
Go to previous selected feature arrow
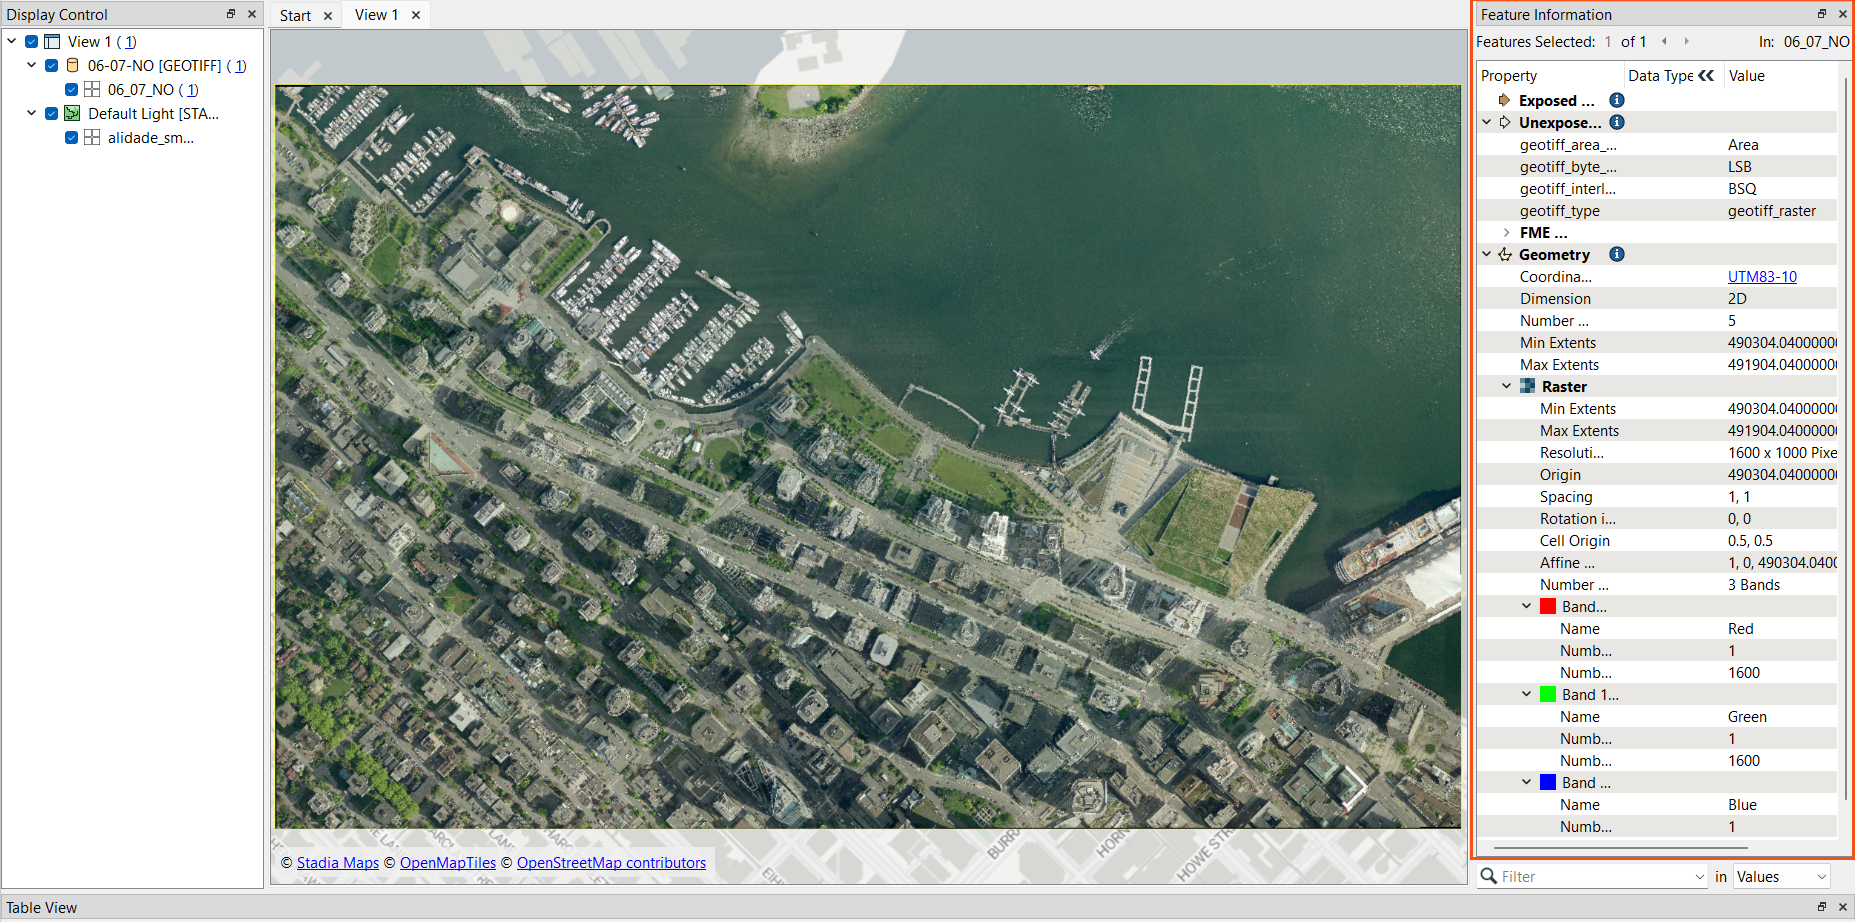tap(1664, 41)
